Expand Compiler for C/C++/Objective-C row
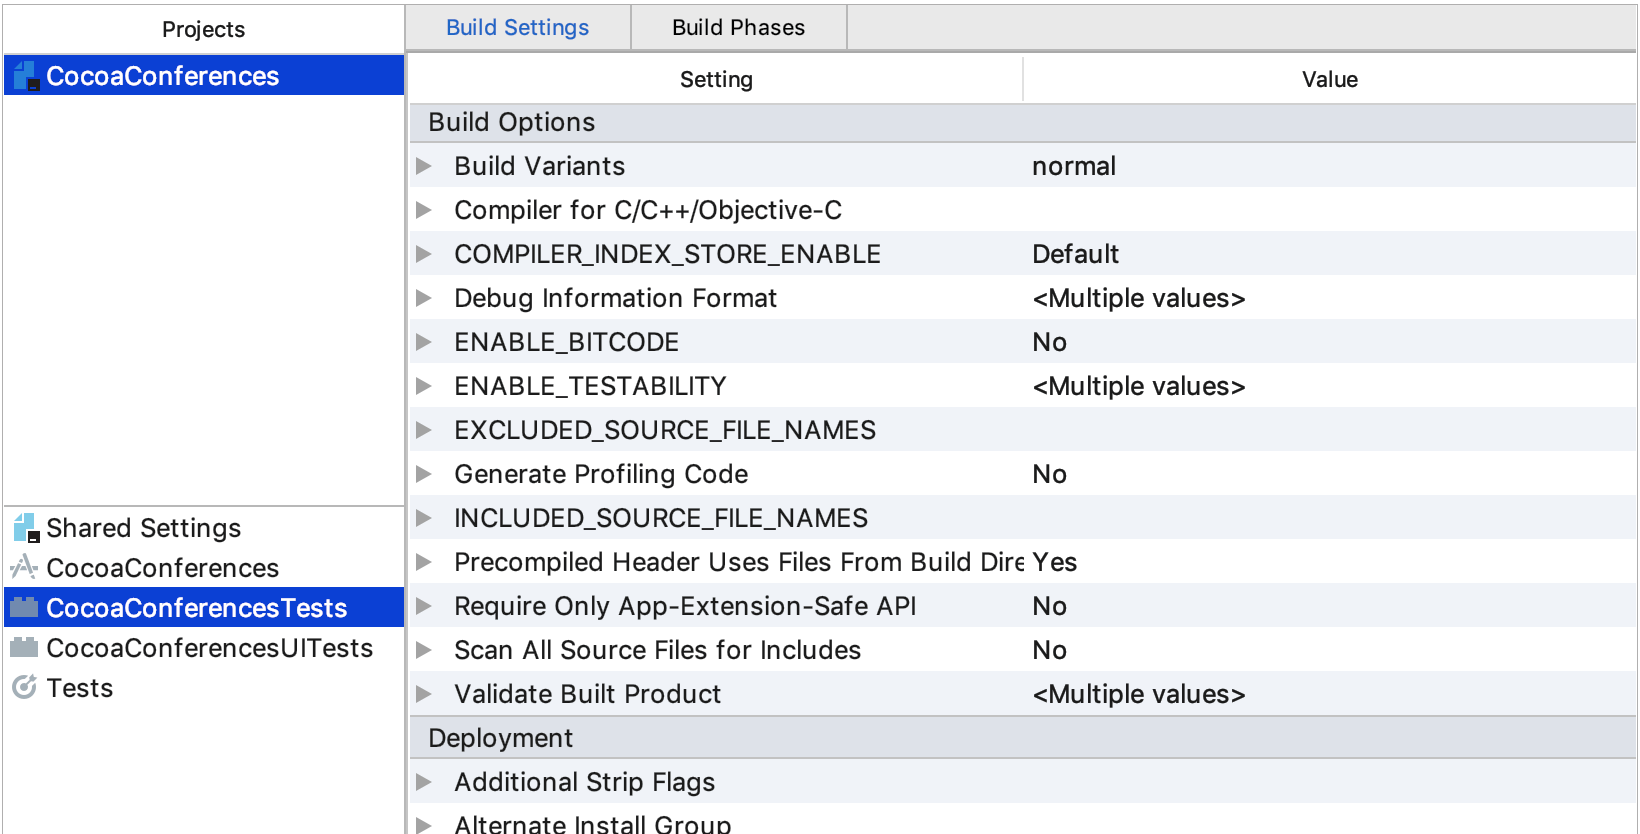This screenshot has height=834, width=1640. click(424, 210)
